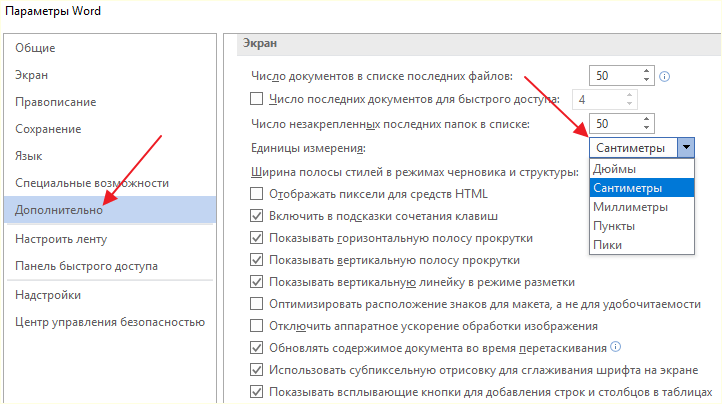Open 'Правописание' settings section

pos(110,102)
